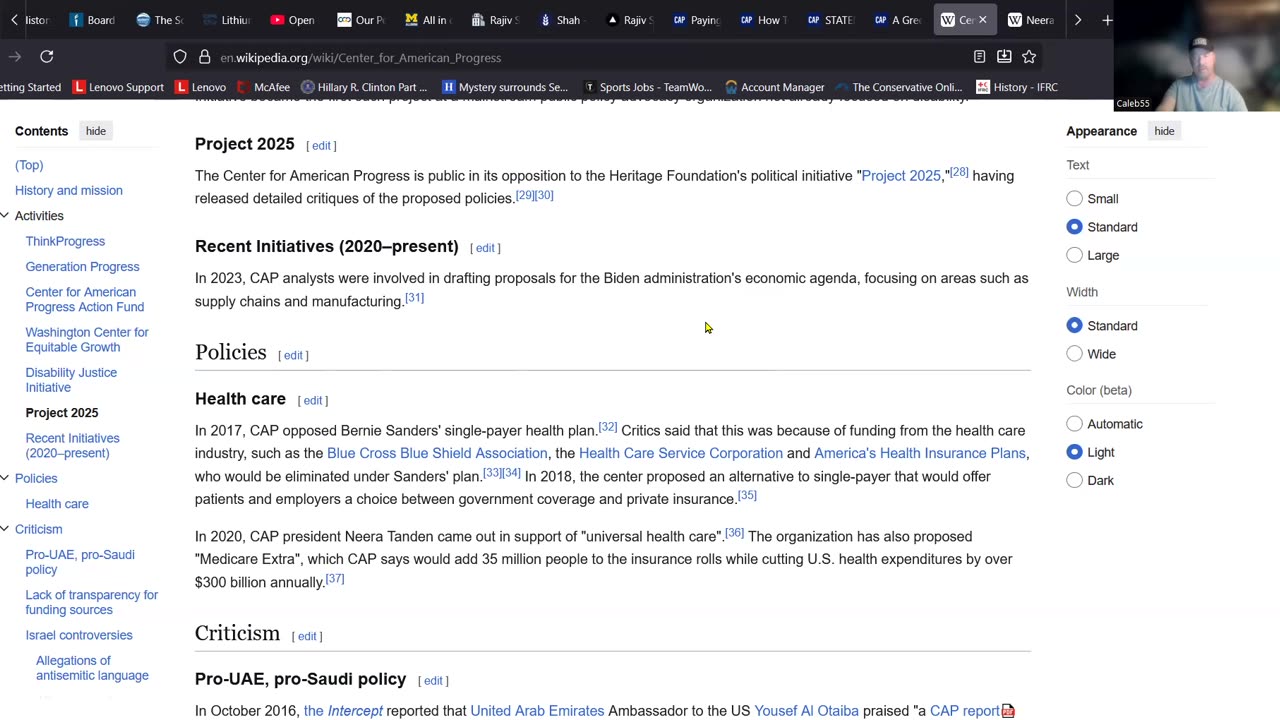
Task: Open the tracking protection shield icon
Action: 180,57
